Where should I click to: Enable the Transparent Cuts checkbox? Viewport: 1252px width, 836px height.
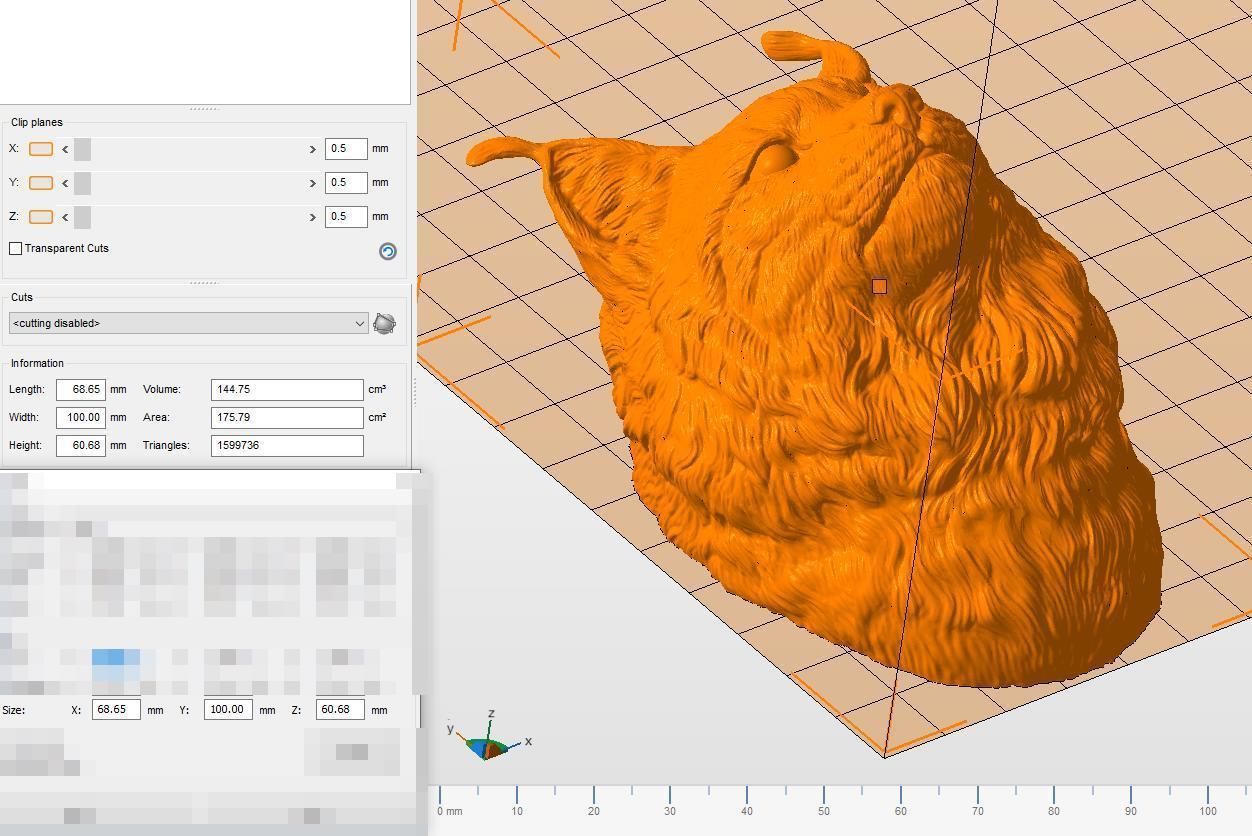pyautogui.click(x=16, y=248)
